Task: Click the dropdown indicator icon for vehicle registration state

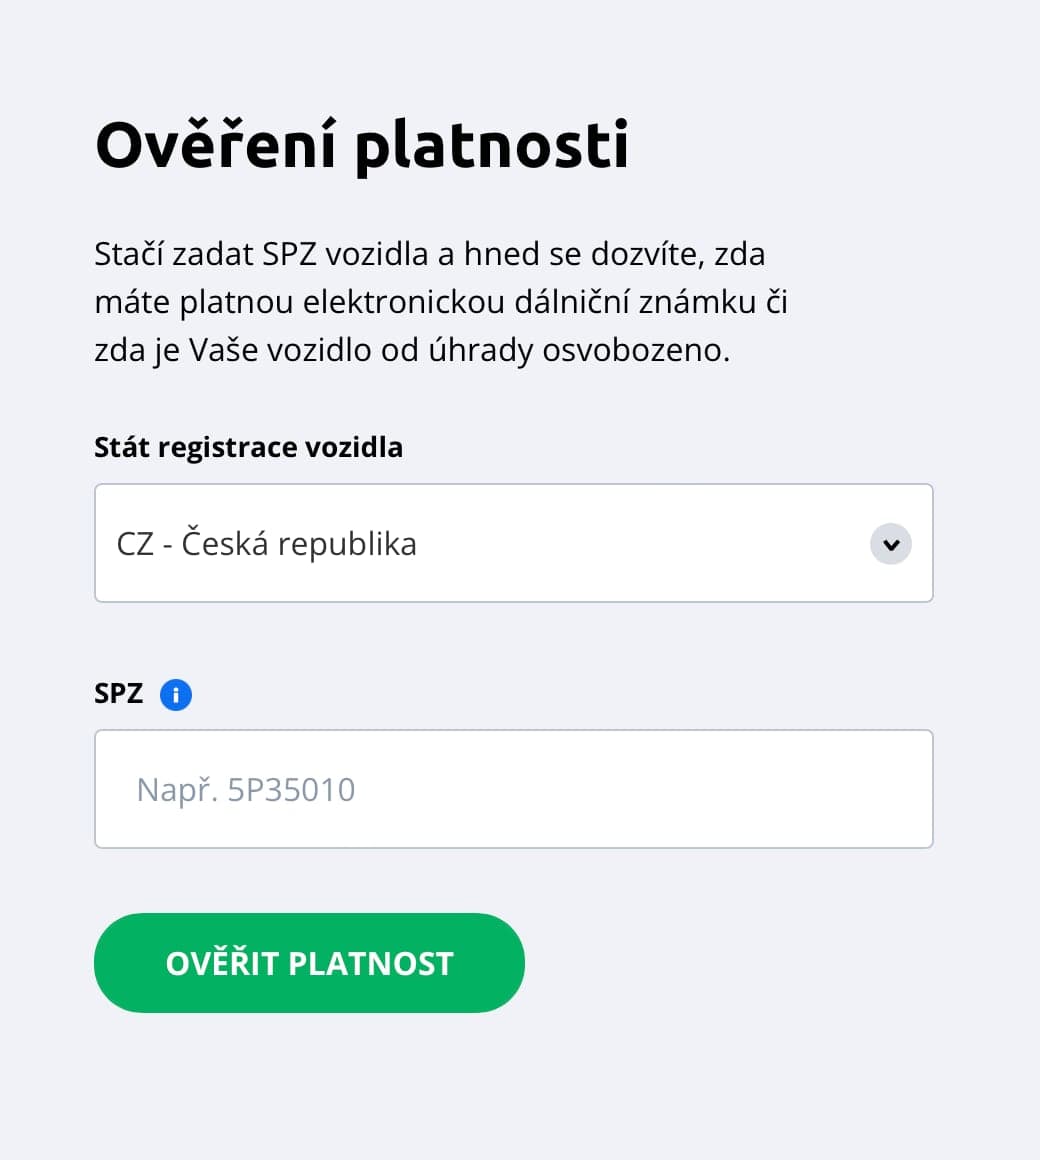Action: 890,544
